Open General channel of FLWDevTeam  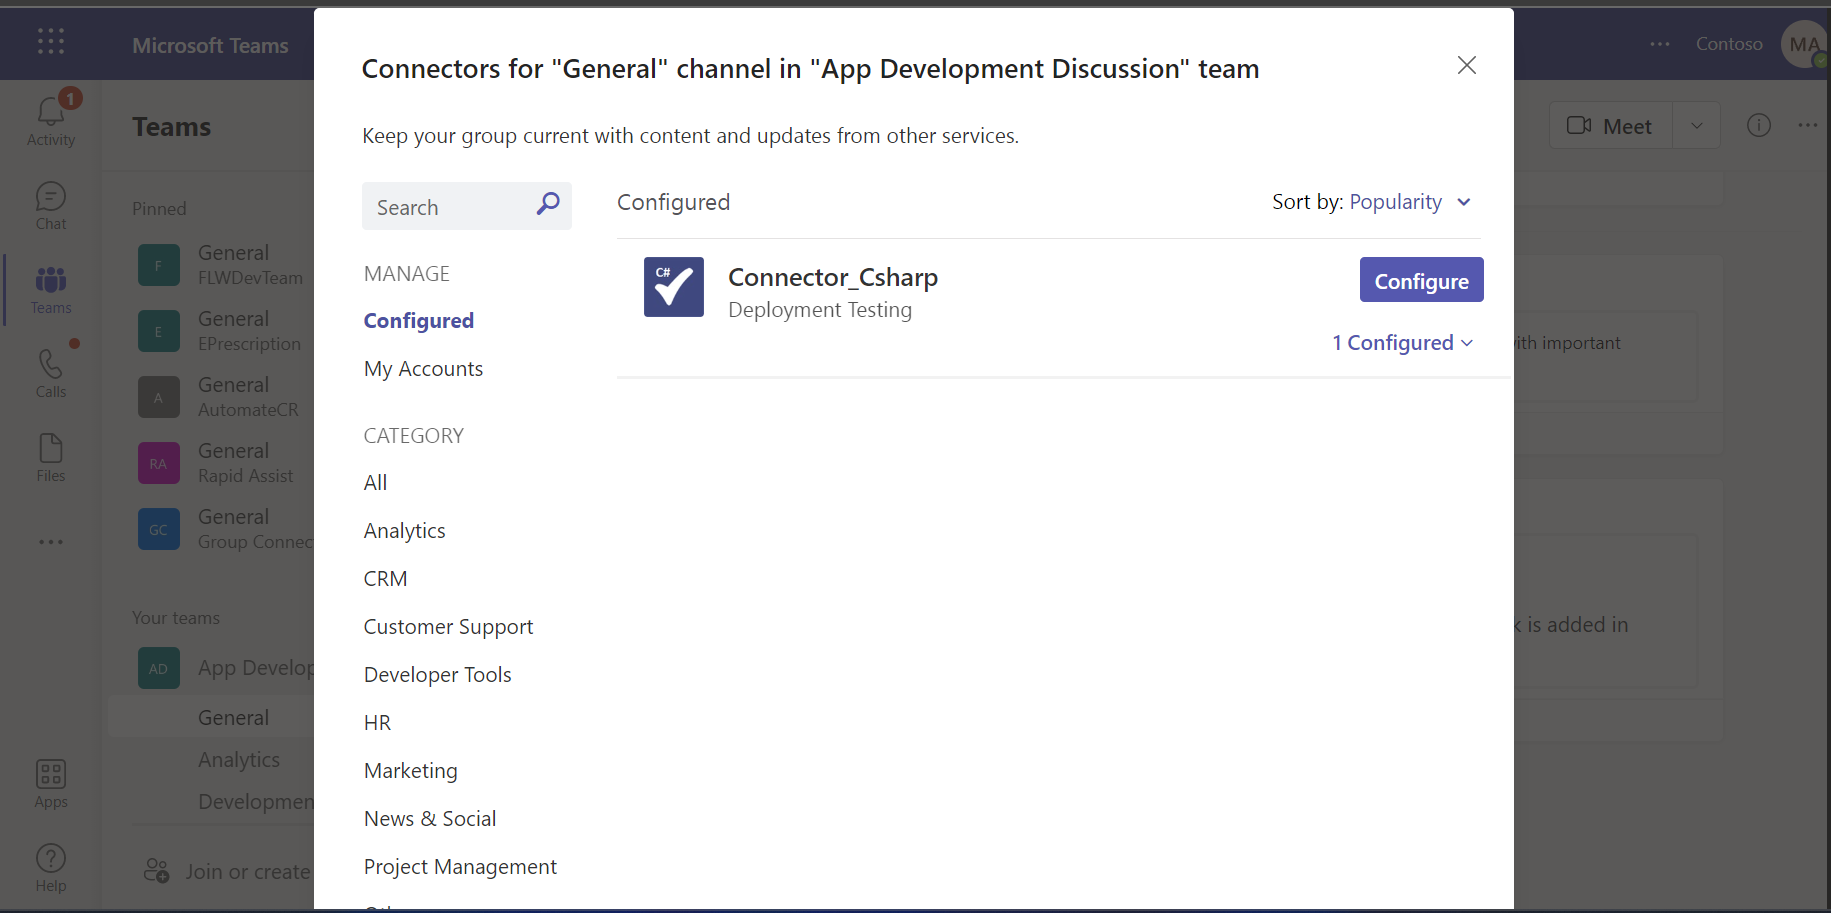click(233, 253)
